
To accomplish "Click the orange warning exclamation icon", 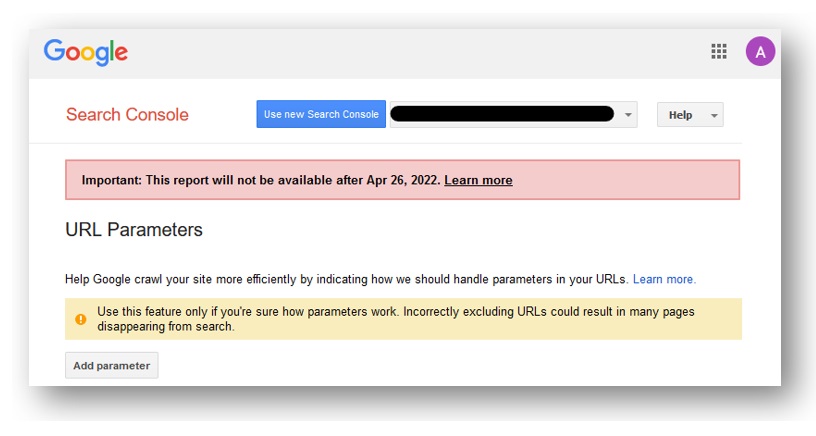I will (81, 319).
